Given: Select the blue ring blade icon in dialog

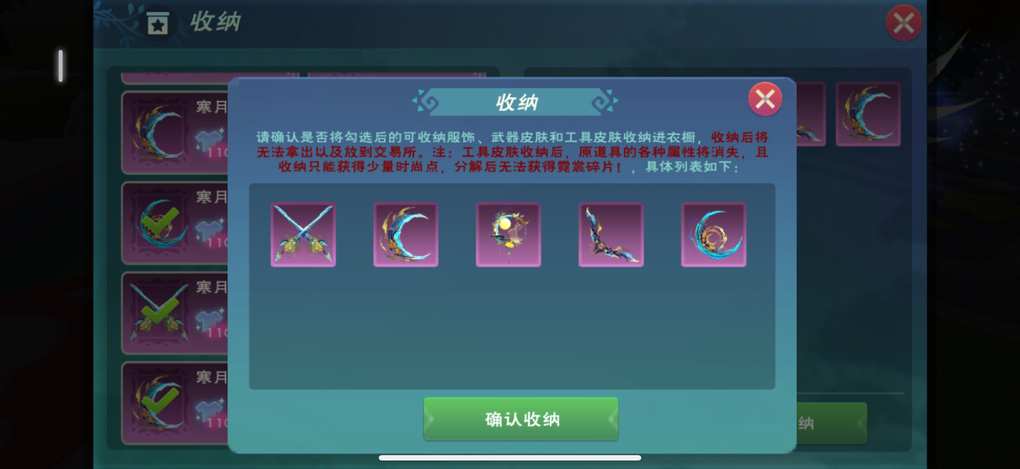Looking at the screenshot, I should [x=714, y=235].
